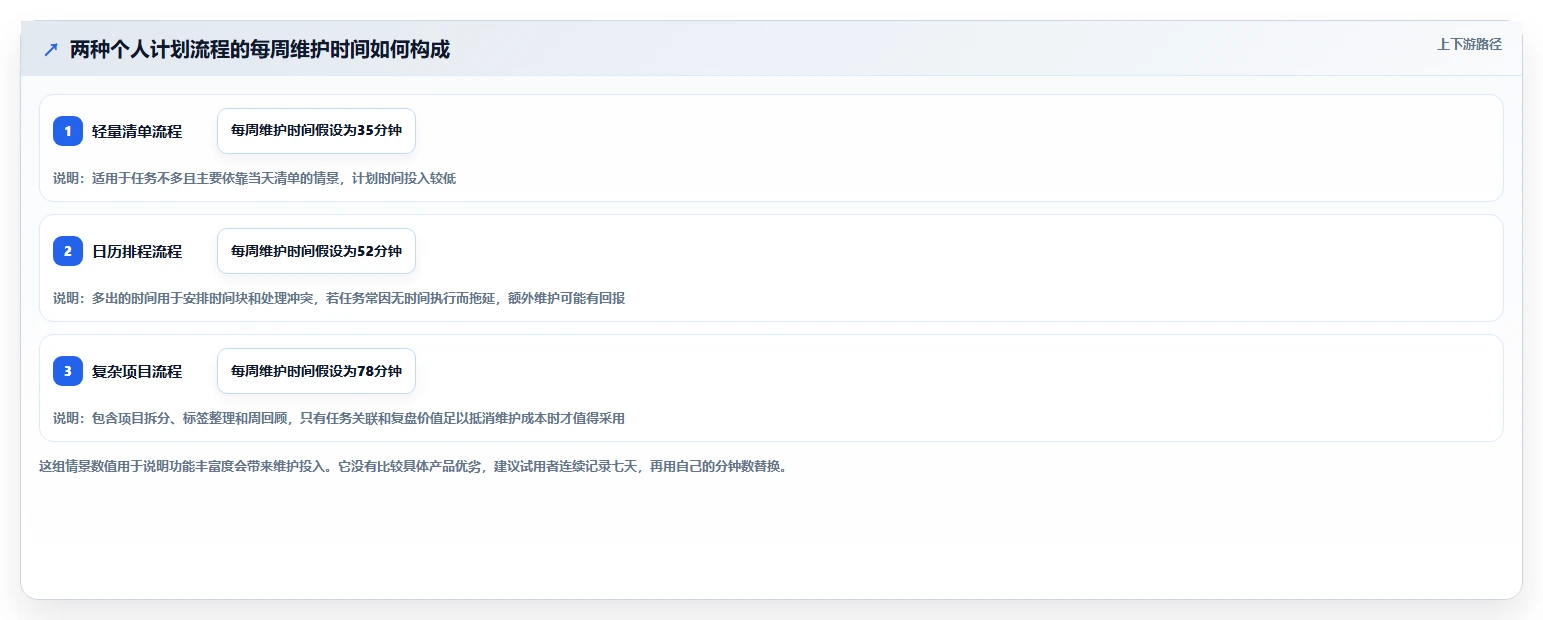Select step badge number 3
The width and height of the screenshot is (1543, 620).
click(68, 371)
